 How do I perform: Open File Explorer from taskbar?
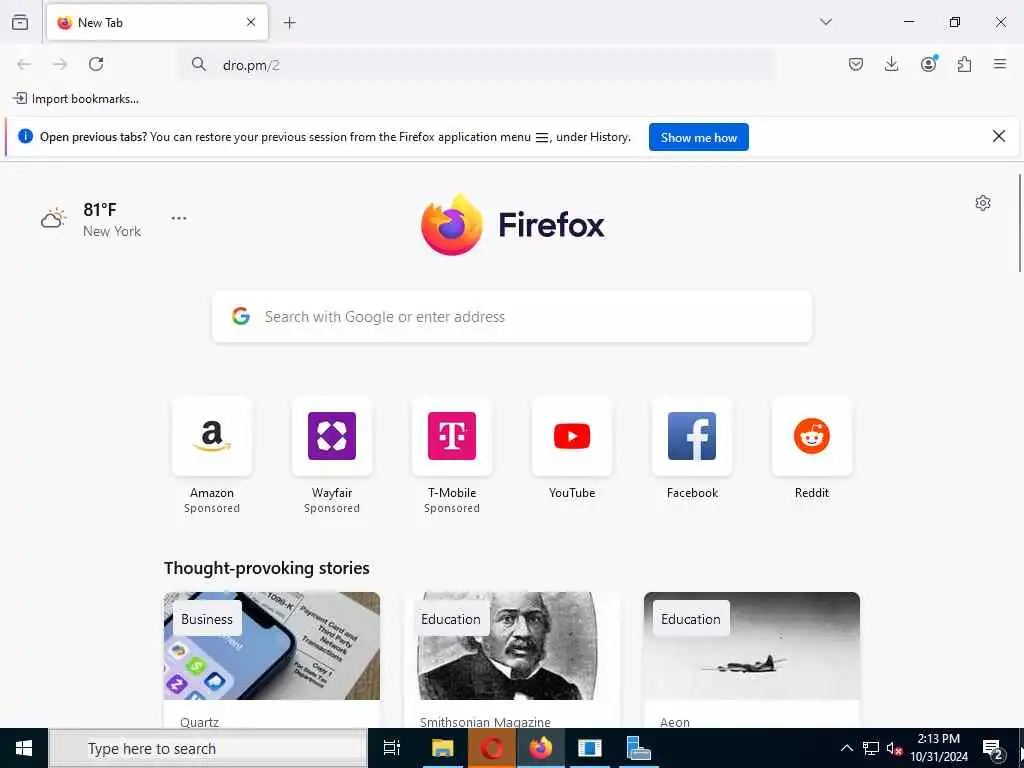click(443, 748)
